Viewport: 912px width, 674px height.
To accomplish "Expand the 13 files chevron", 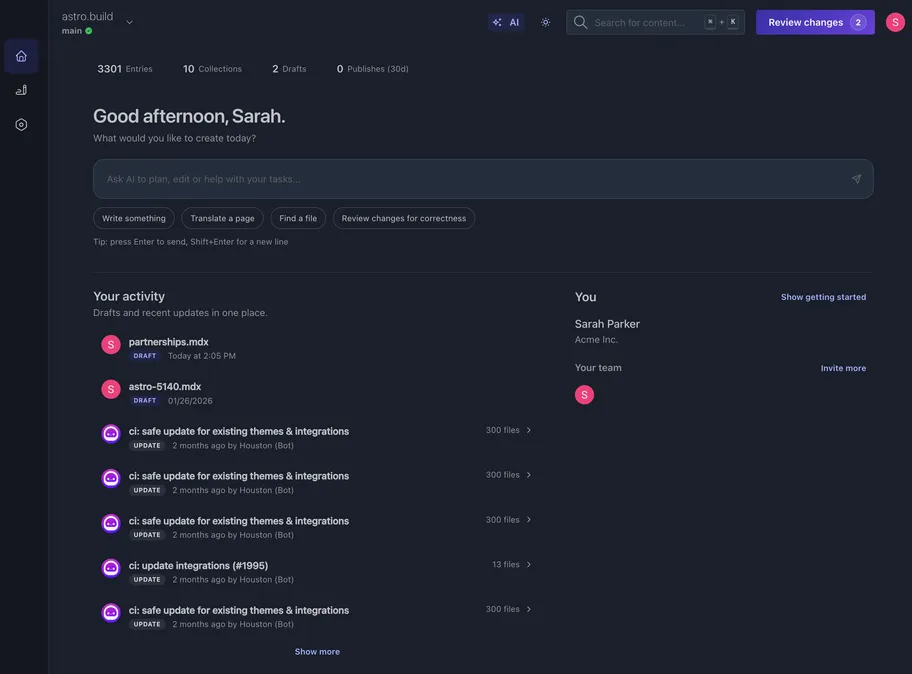I will (x=529, y=565).
